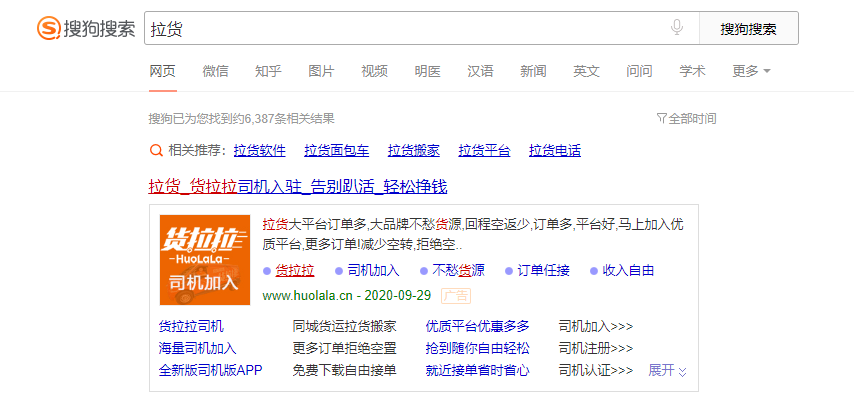
Task: Click the 搜狗搜索 search button
Action: (x=748, y=28)
